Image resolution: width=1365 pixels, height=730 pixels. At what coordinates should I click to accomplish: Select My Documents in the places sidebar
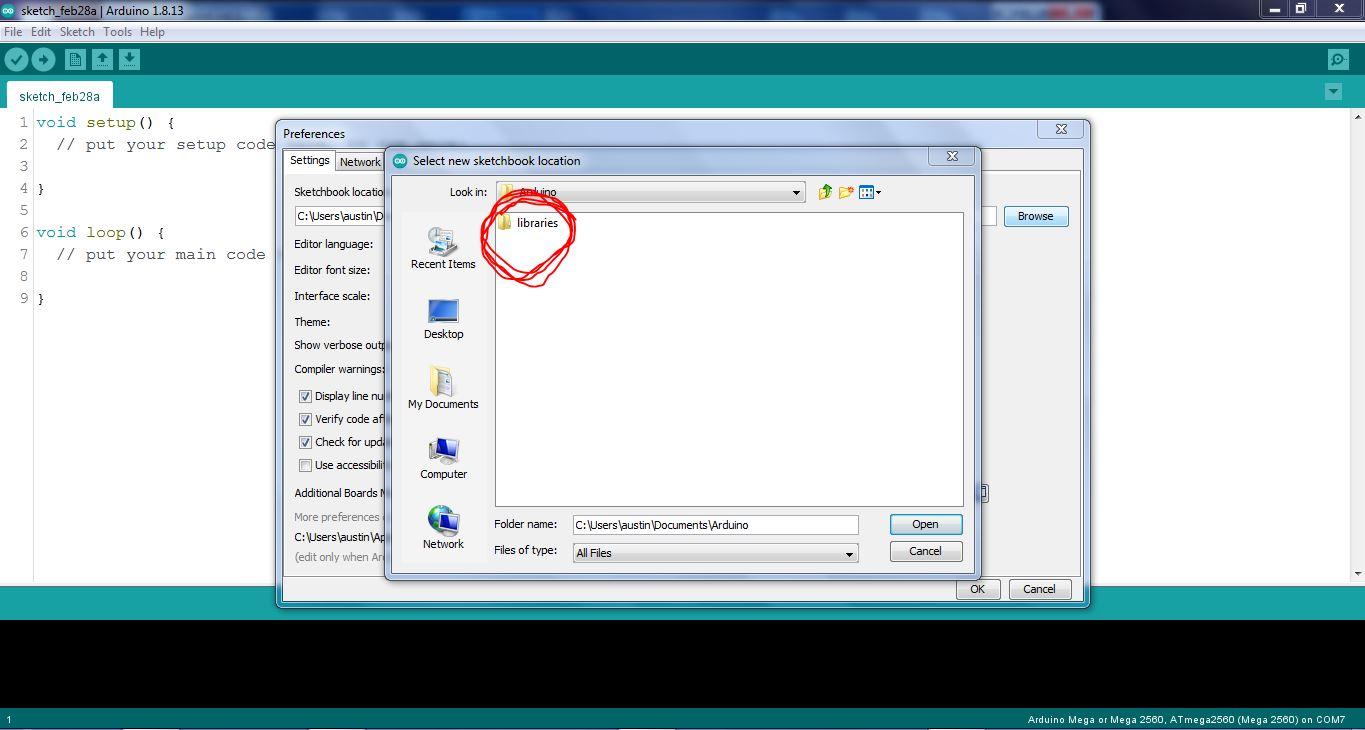(443, 388)
